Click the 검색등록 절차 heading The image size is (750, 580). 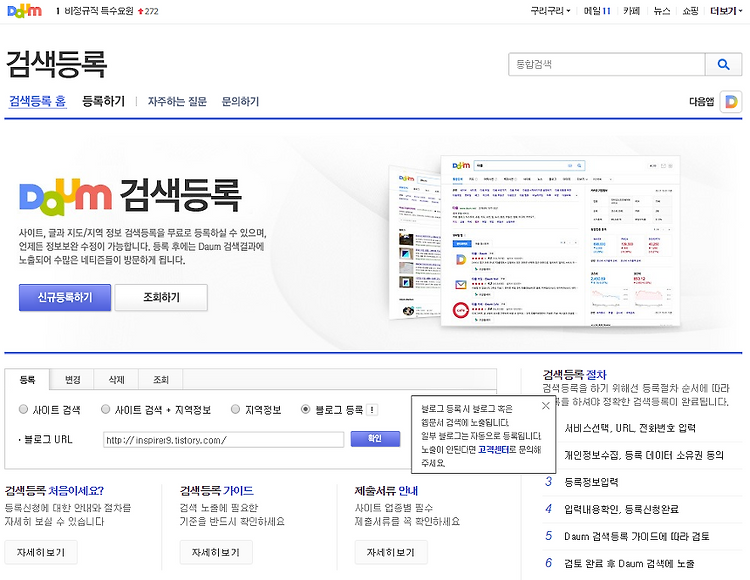(574, 374)
